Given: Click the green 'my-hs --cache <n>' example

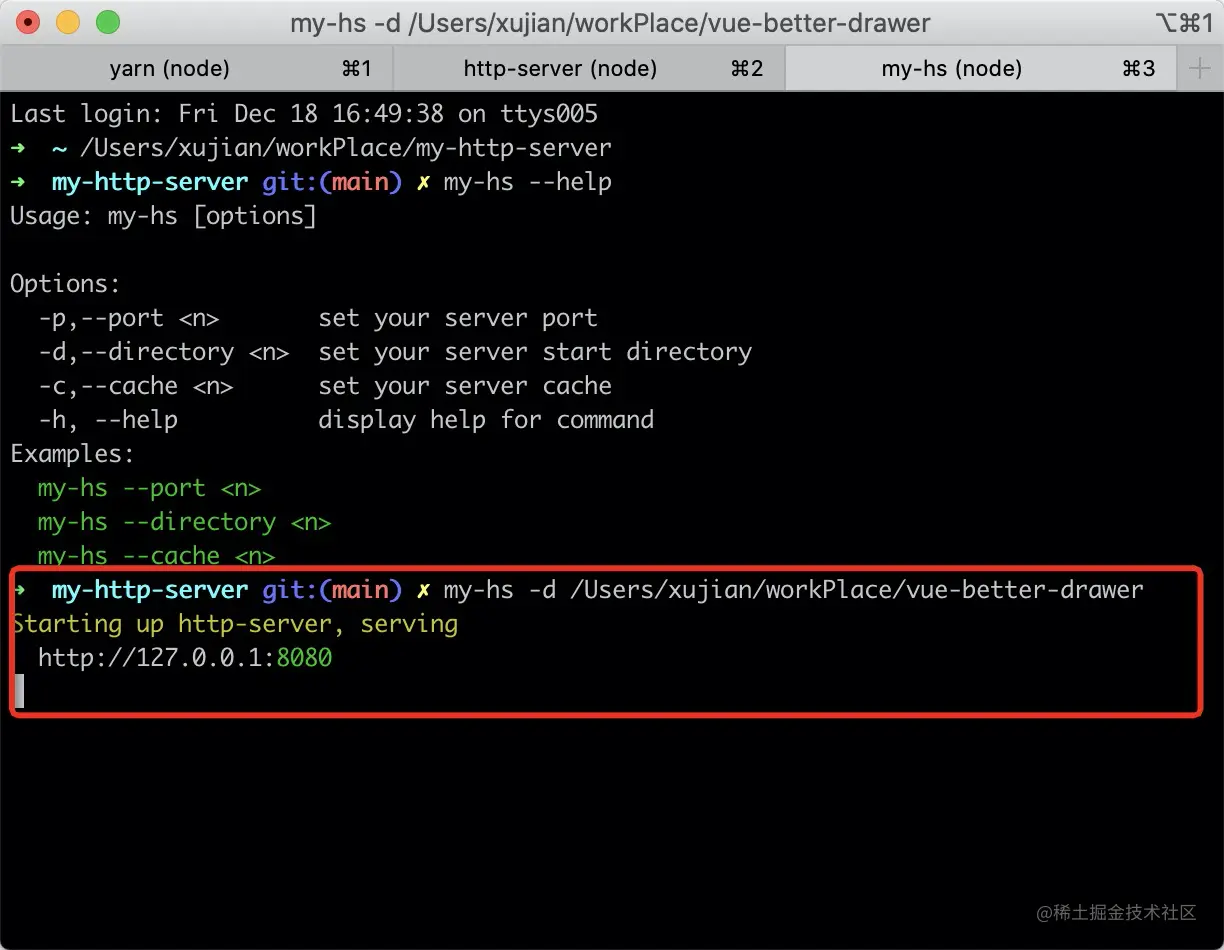Looking at the screenshot, I should 157,555.
